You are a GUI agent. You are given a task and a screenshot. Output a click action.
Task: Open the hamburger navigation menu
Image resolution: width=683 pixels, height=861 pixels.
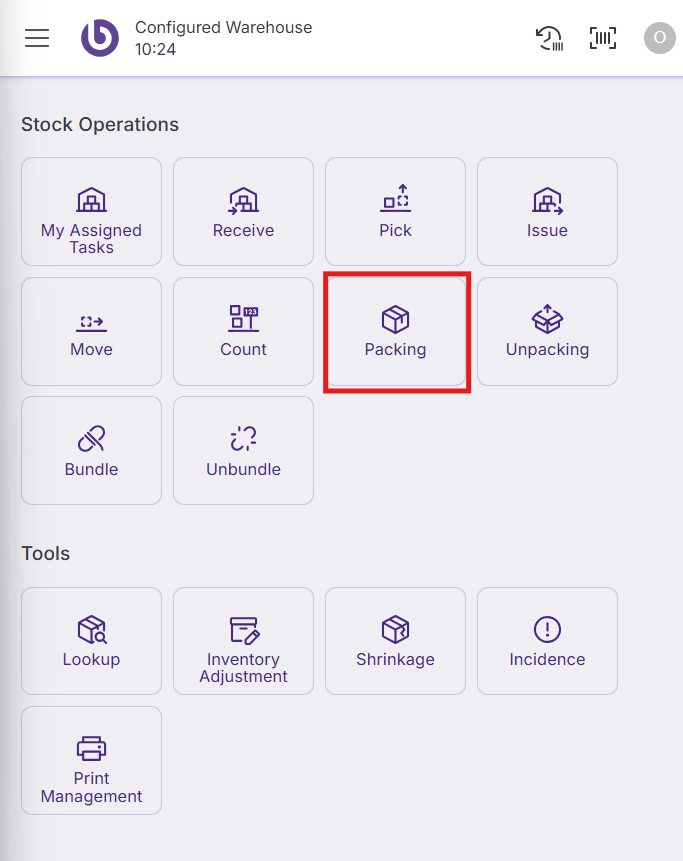pyautogui.click(x=37, y=38)
